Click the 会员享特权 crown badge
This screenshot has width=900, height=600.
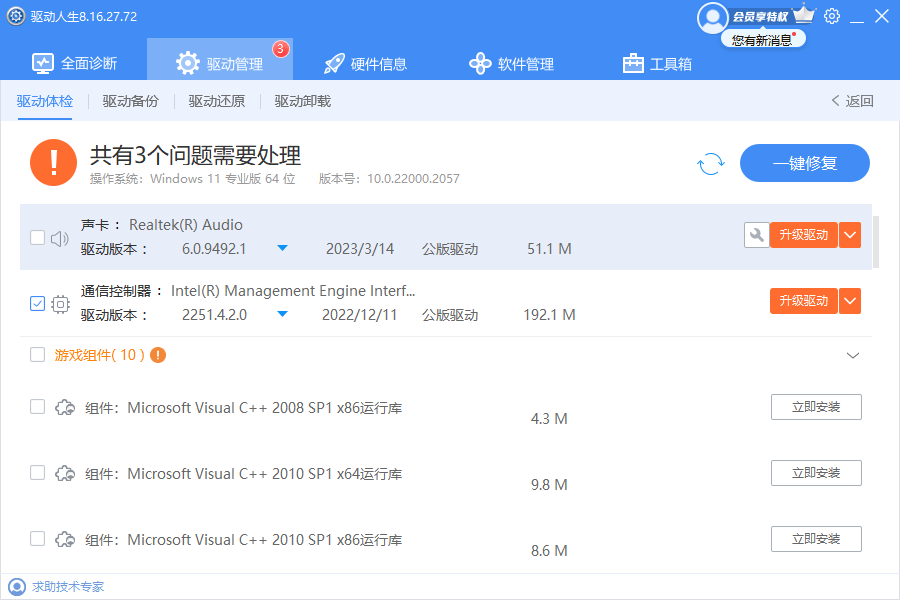[x=773, y=16]
